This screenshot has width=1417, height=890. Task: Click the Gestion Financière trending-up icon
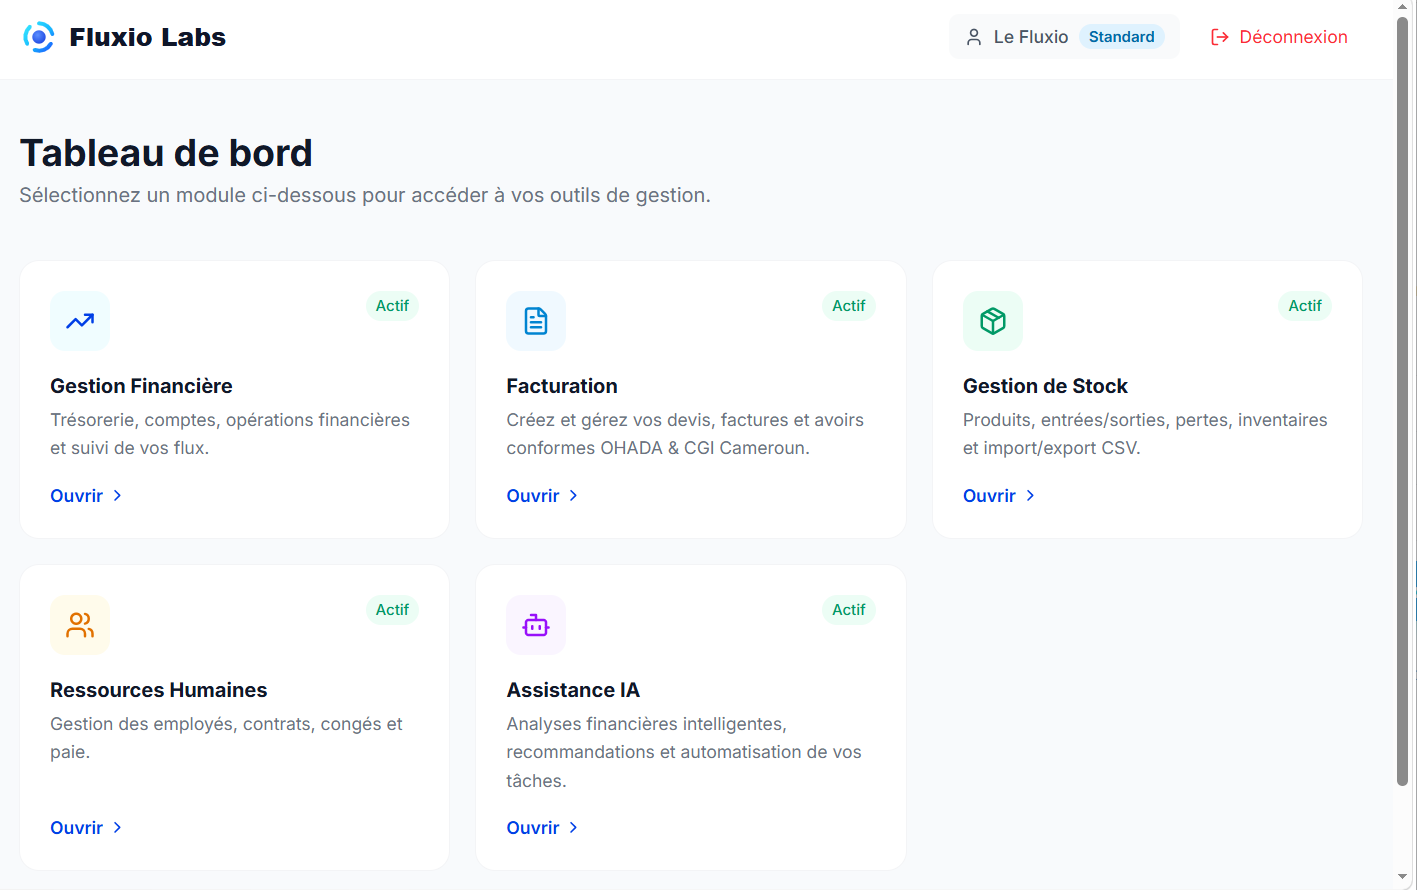pos(80,321)
